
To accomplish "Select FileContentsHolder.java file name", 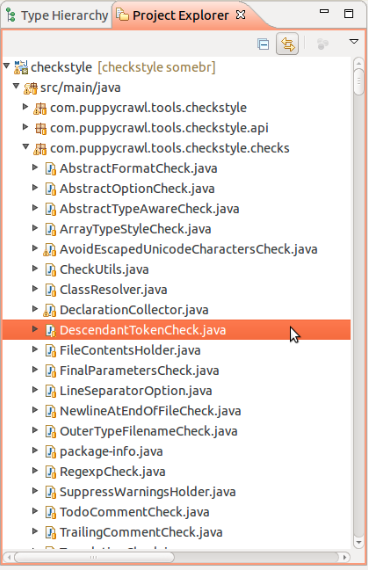I will coord(130,350).
